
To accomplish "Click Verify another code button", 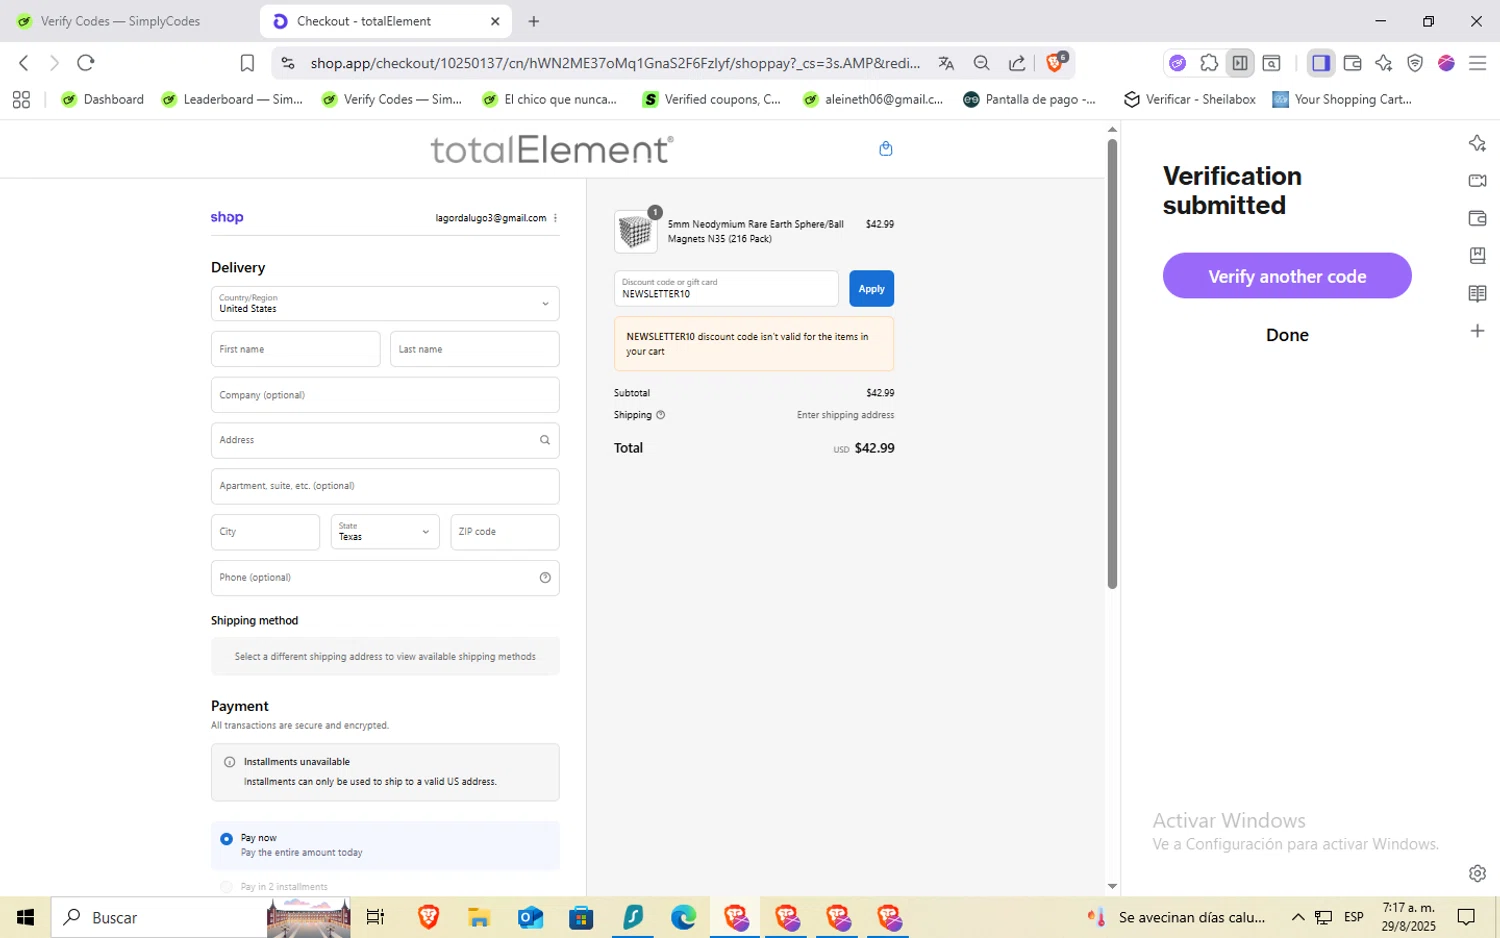I will tap(1287, 276).
